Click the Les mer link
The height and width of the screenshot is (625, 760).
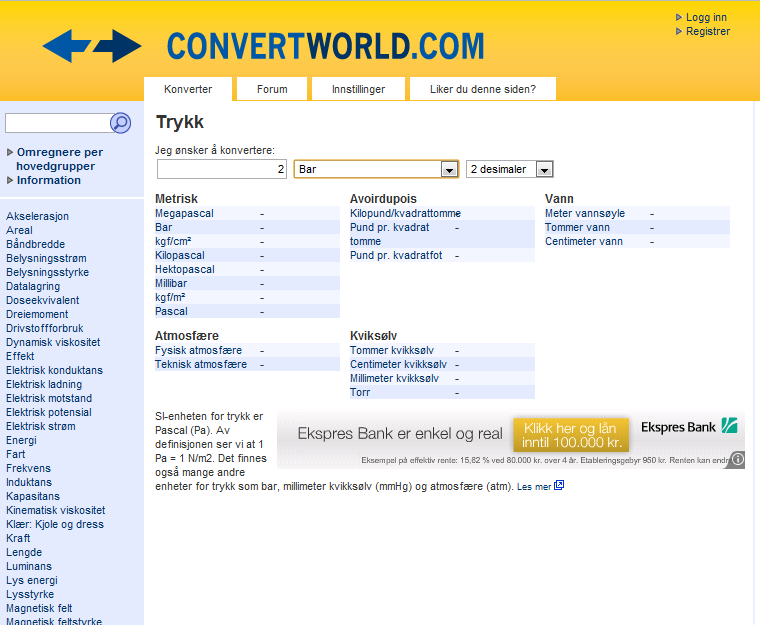click(534, 486)
